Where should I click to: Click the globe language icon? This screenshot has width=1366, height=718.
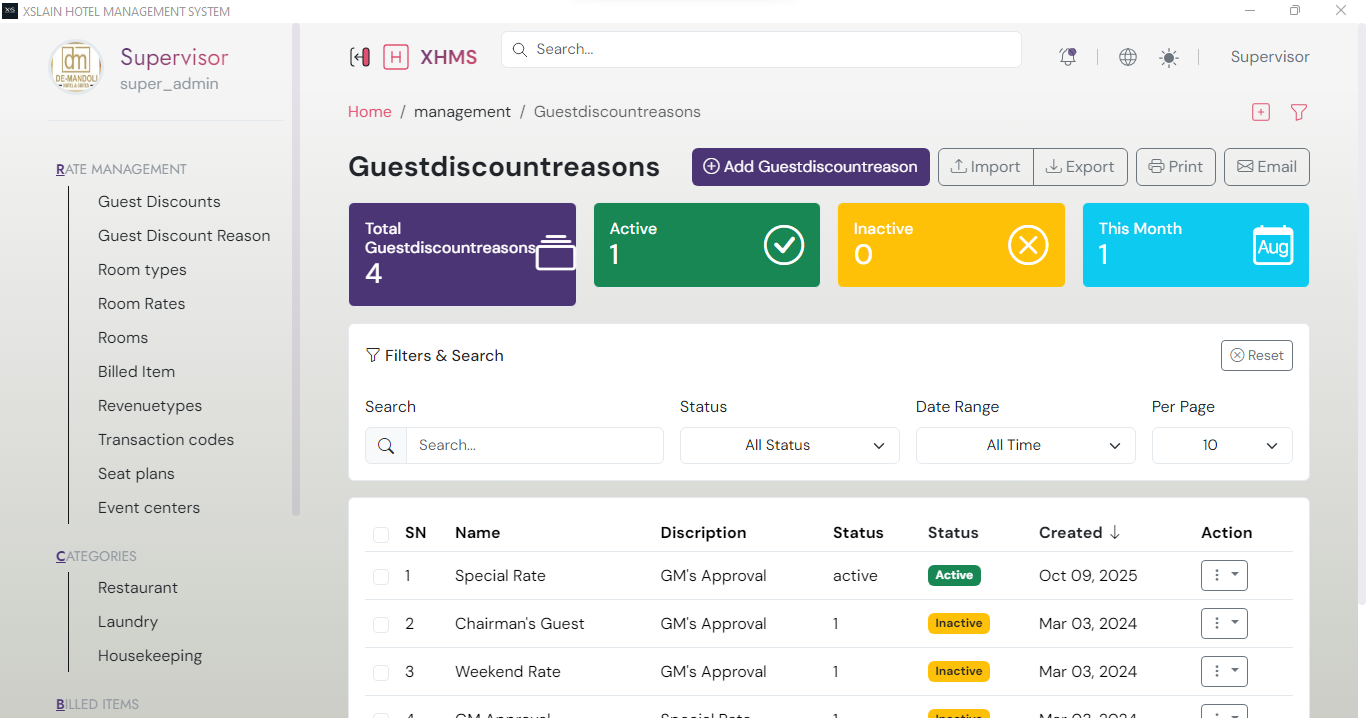1127,57
